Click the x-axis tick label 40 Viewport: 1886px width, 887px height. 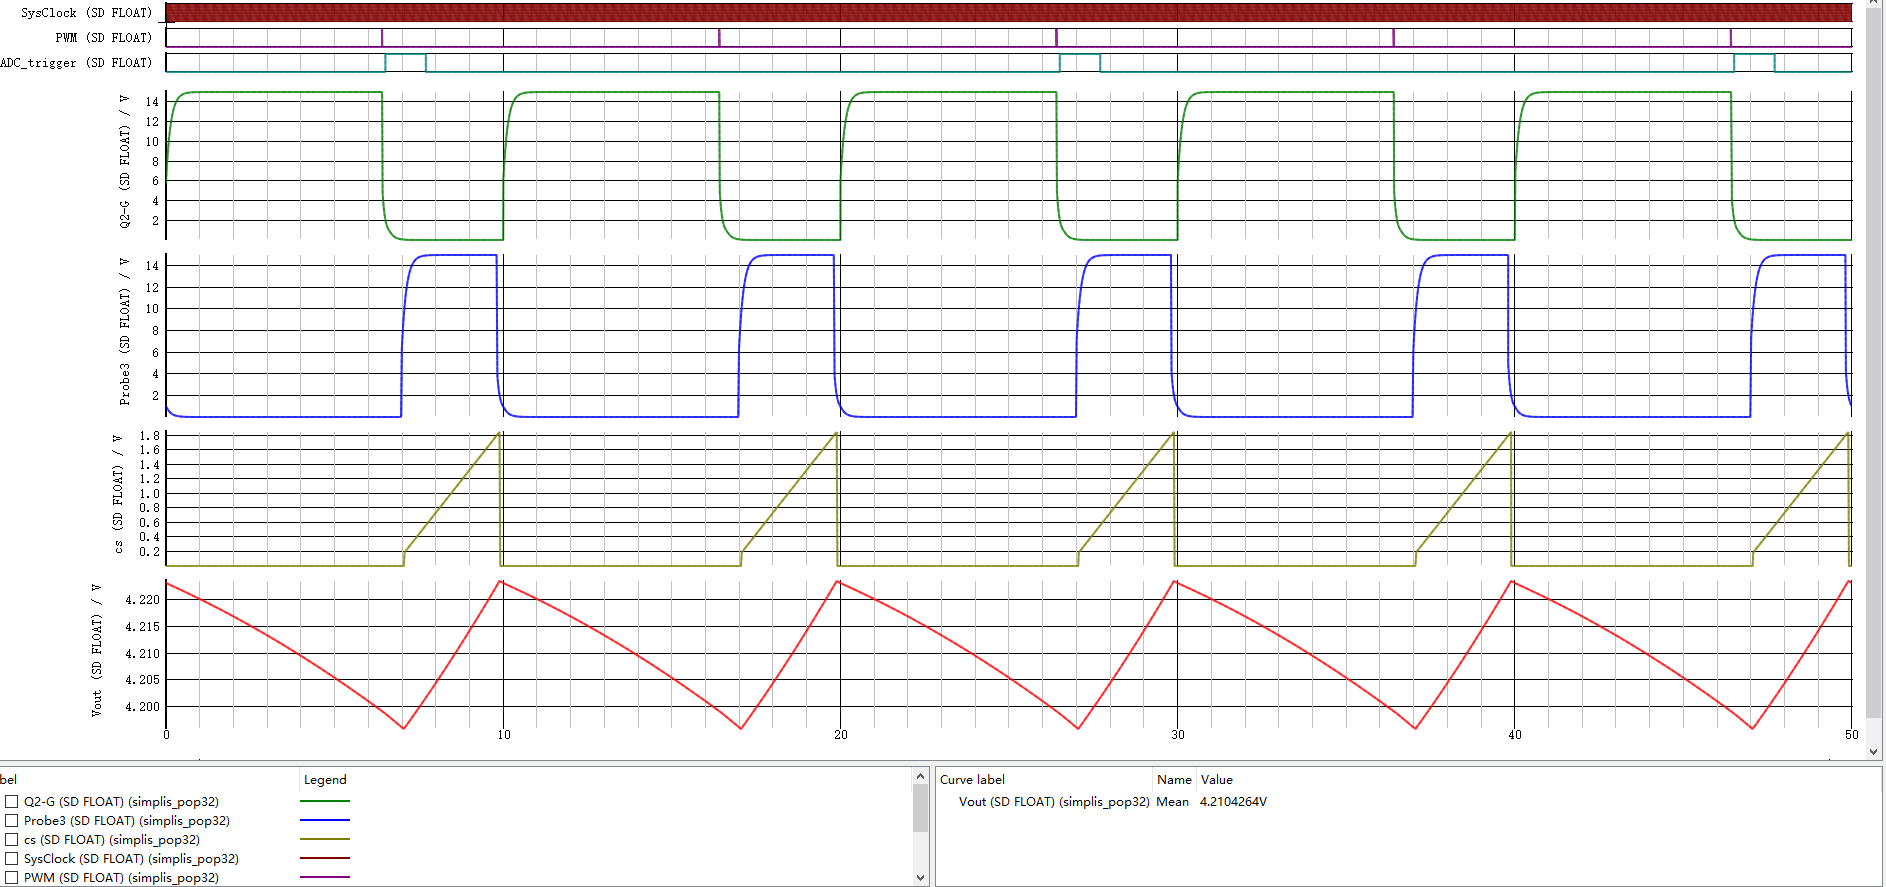point(1515,735)
